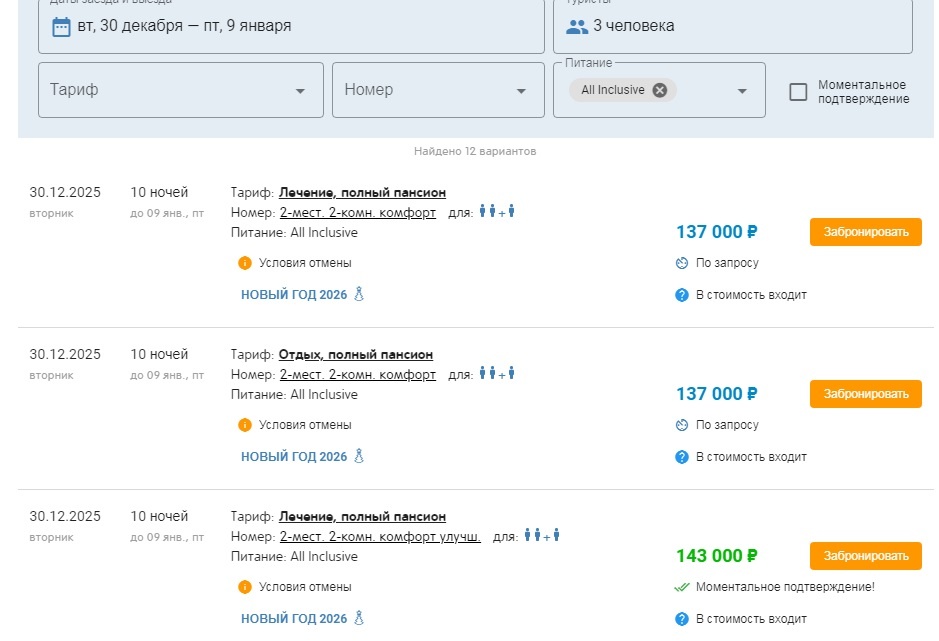The image size is (939, 641).
Task: Click the green double-check instant confirmation icon
Action: (x=682, y=587)
